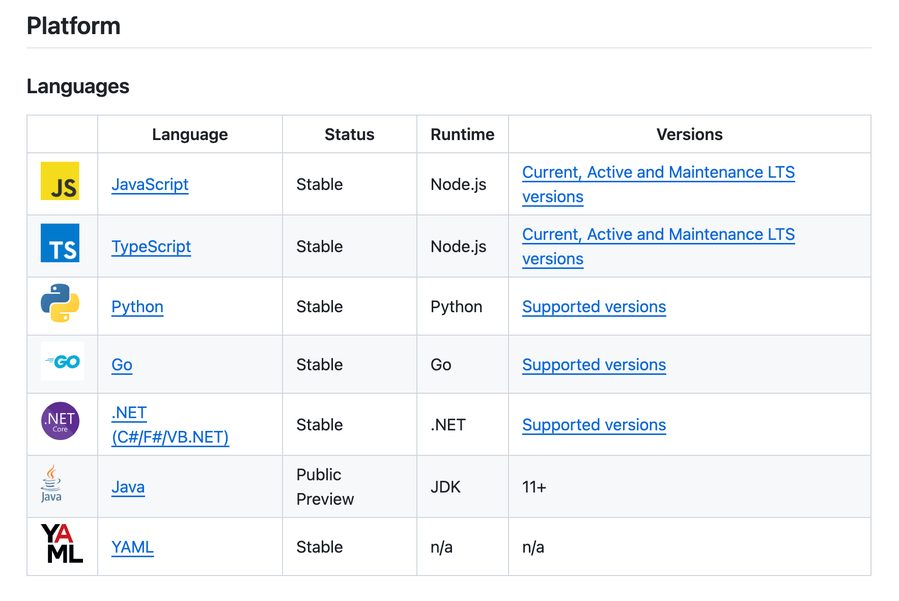Image resolution: width=899 pixels, height=601 pixels.
Task: Open the TypeScript language link
Action: (151, 246)
